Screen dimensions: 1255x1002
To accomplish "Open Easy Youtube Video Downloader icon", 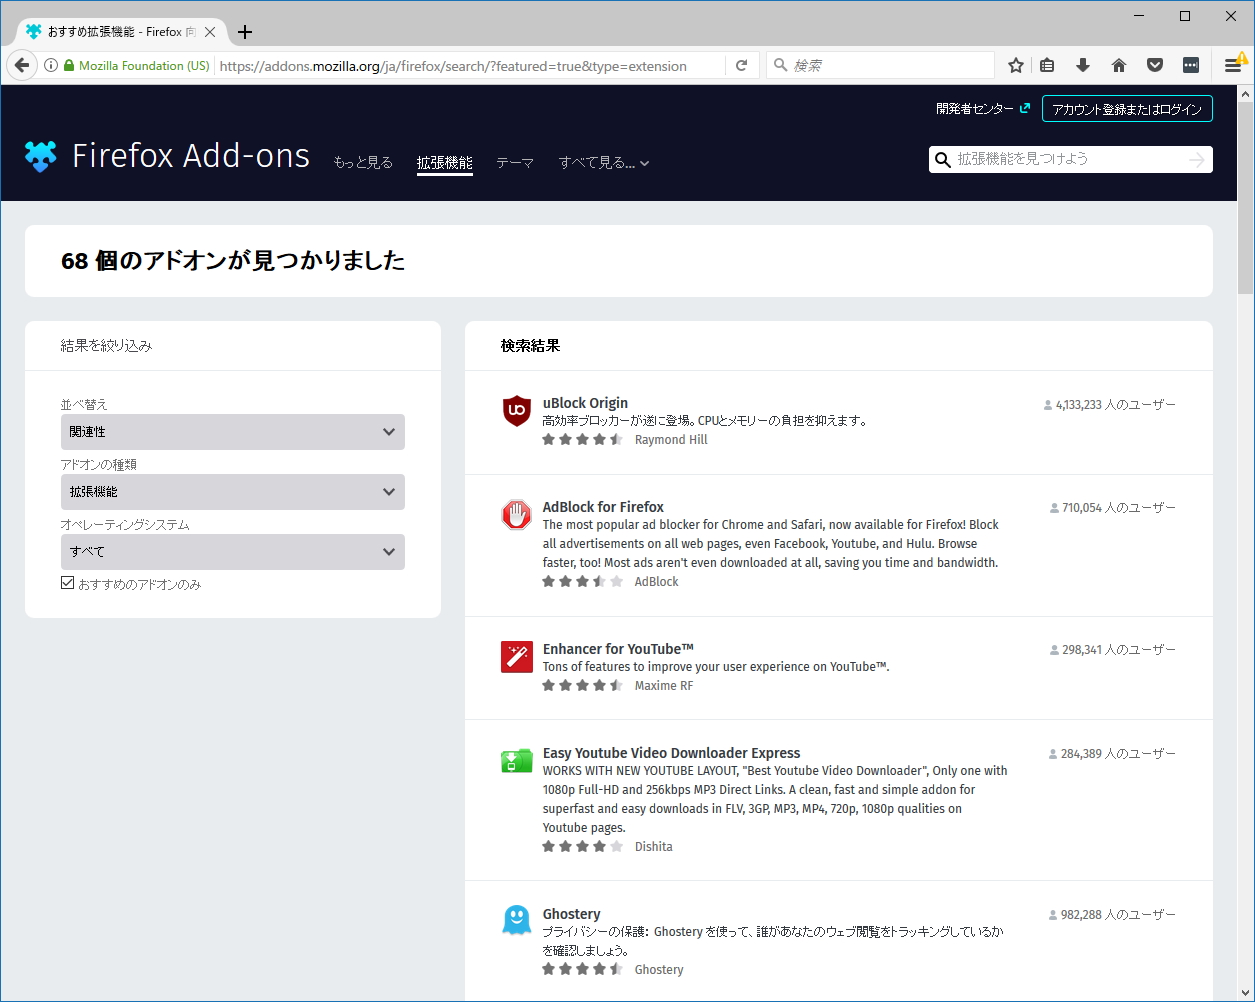I will click(x=517, y=761).
